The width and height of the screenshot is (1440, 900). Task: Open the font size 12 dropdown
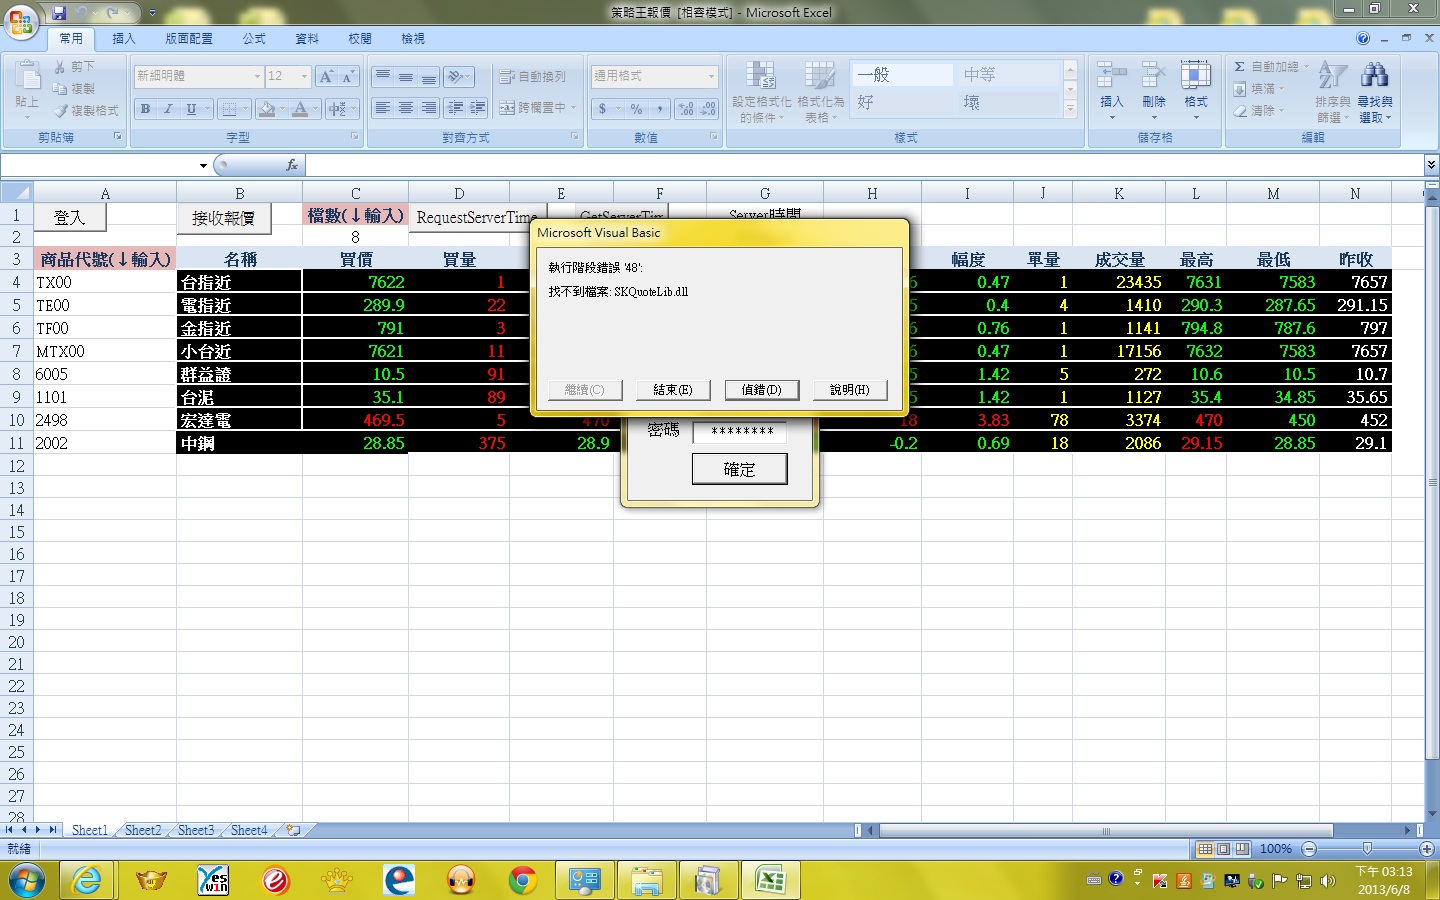point(305,77)
